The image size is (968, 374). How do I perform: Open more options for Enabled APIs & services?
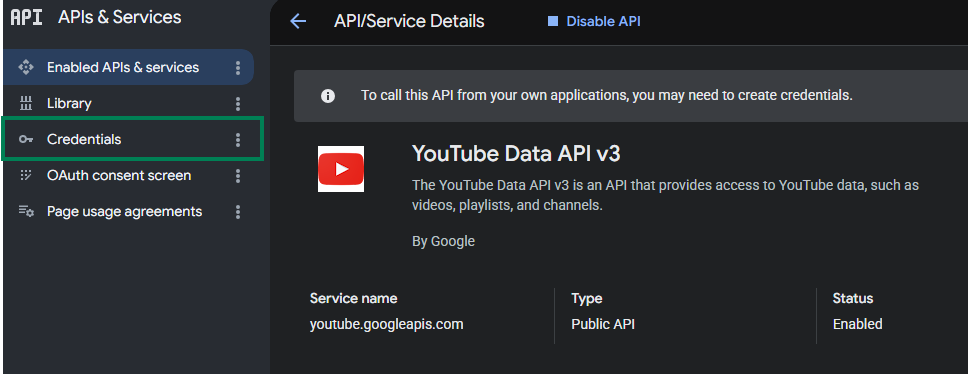[238, 68]
